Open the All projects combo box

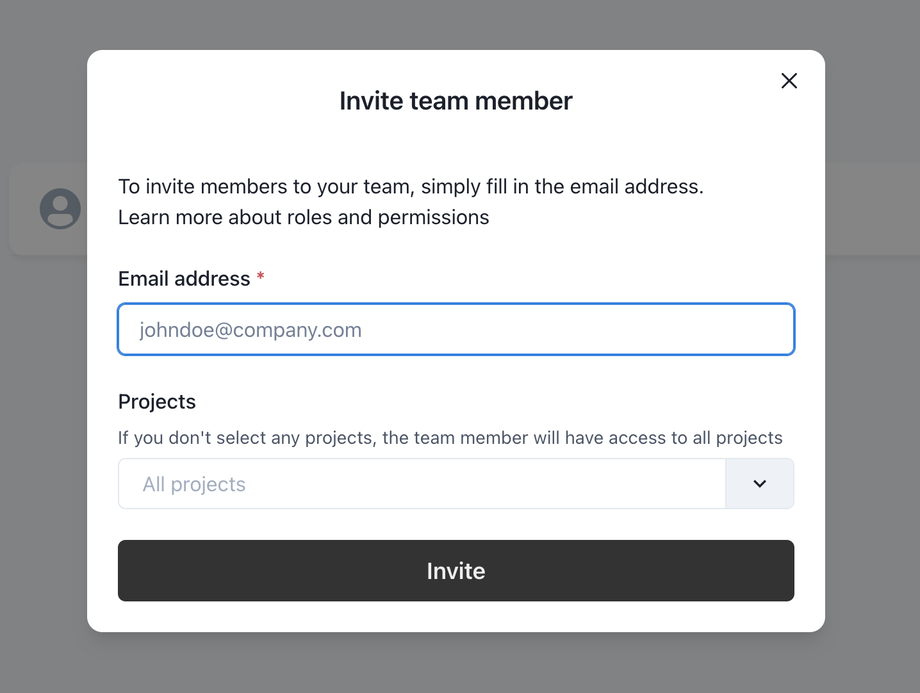tap(421, 484)
